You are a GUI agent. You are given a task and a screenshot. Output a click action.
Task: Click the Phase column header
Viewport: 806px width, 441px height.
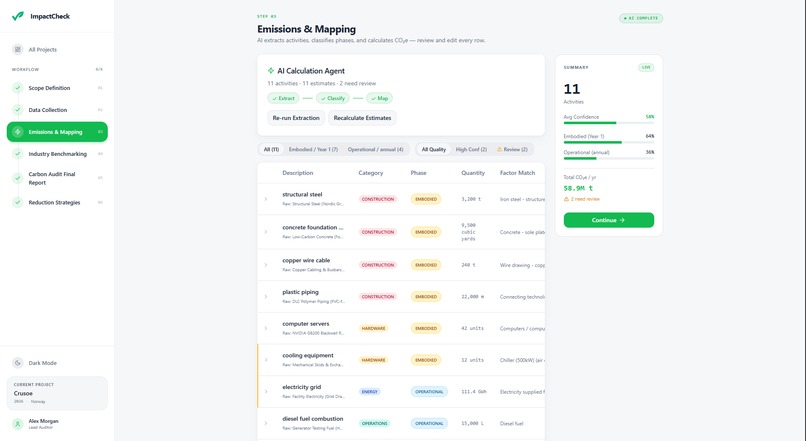click(x=418, y=173)
